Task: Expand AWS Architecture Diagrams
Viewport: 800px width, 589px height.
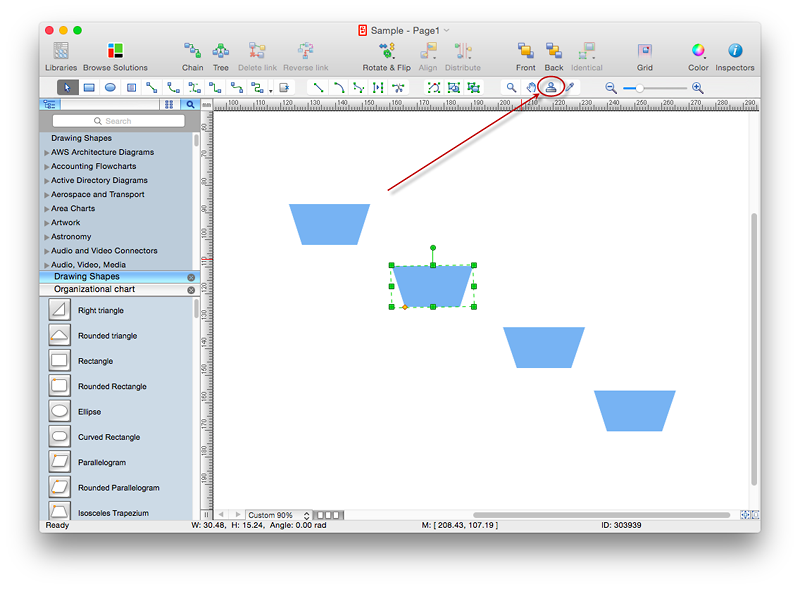Action: [47, 153]
